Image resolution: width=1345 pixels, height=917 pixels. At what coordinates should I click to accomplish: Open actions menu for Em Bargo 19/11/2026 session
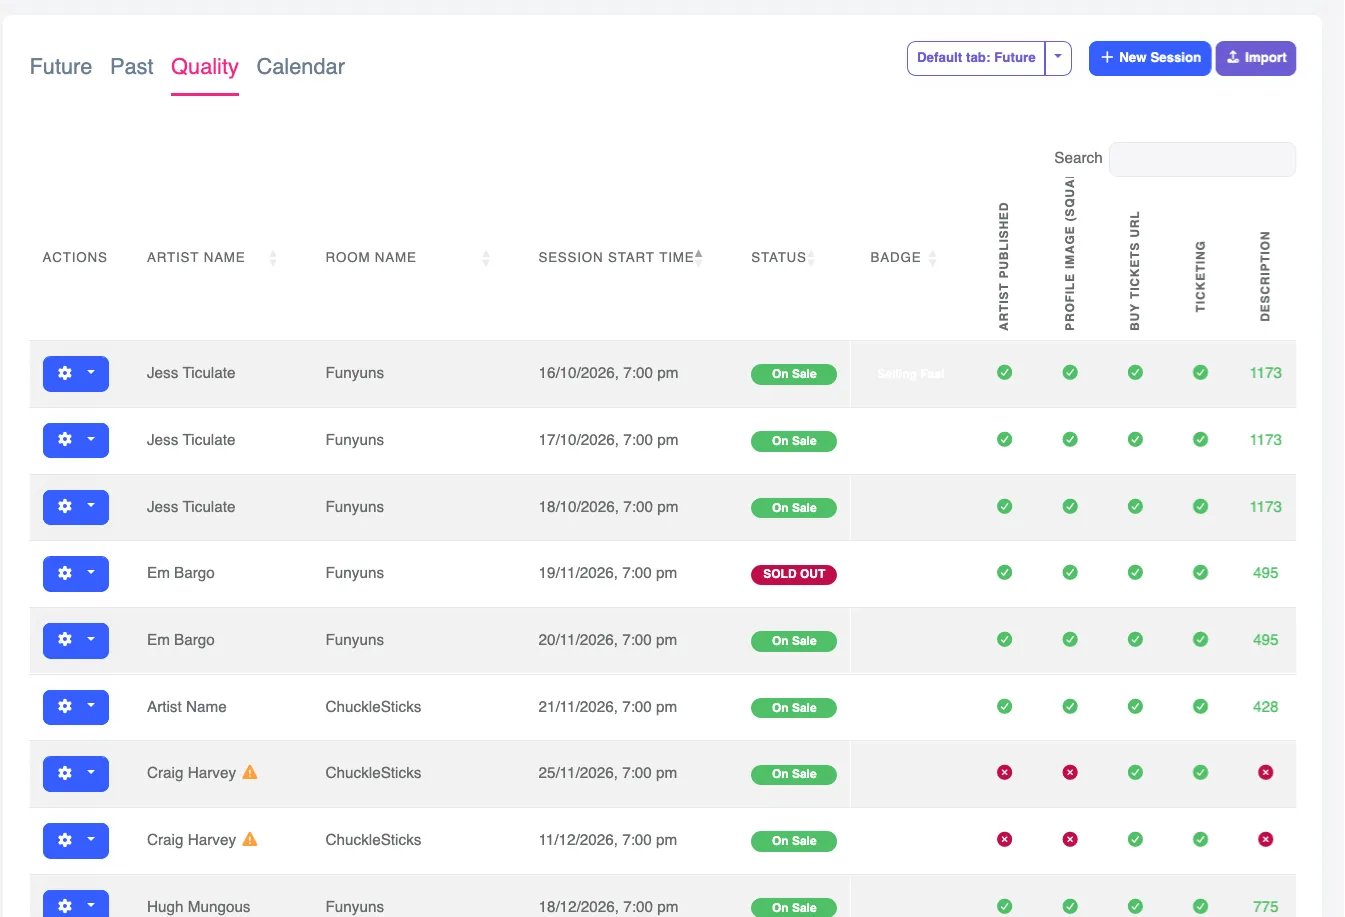pyautogui.click(x=76, y=574)
